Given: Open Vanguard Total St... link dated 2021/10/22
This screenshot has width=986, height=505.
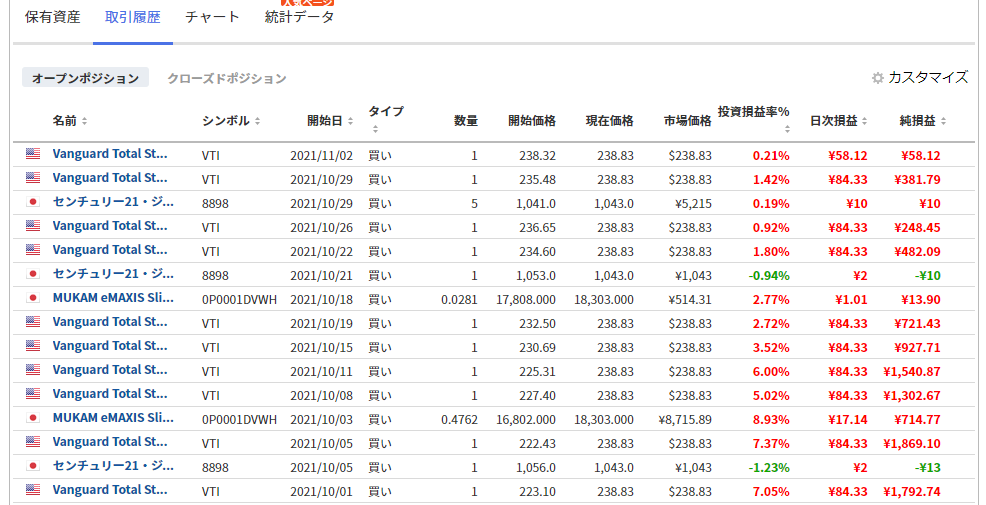Looking at the screenshot, I should pos(110,250).
